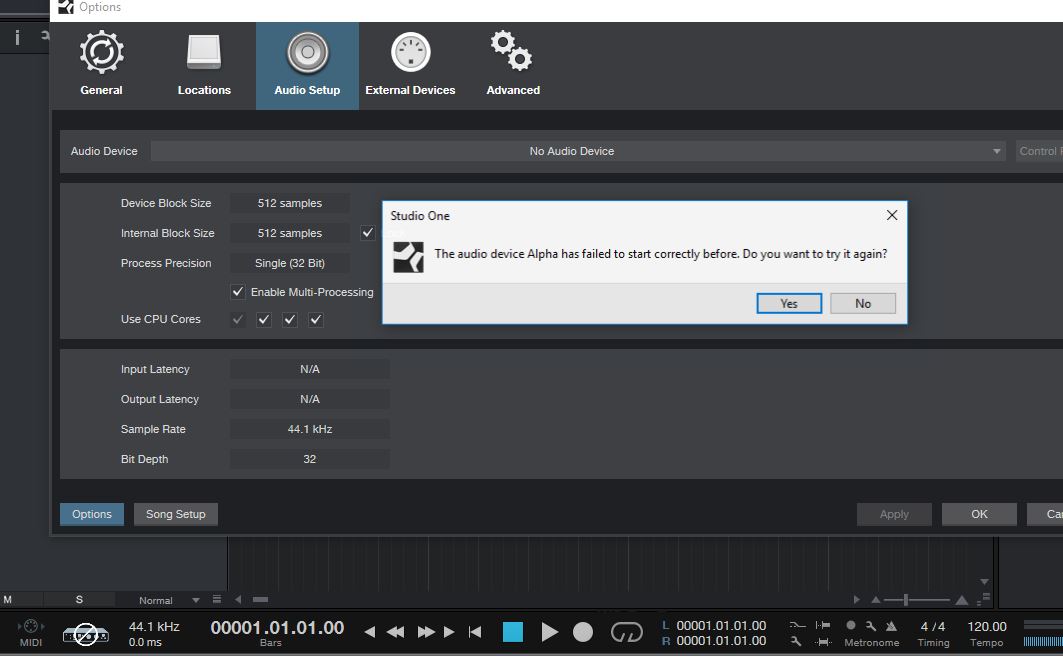This screenshot has width=1063, height=656.
Task: Toggle the track Mute (M) button
Action: pyautogui.click(x=7, y=600)
